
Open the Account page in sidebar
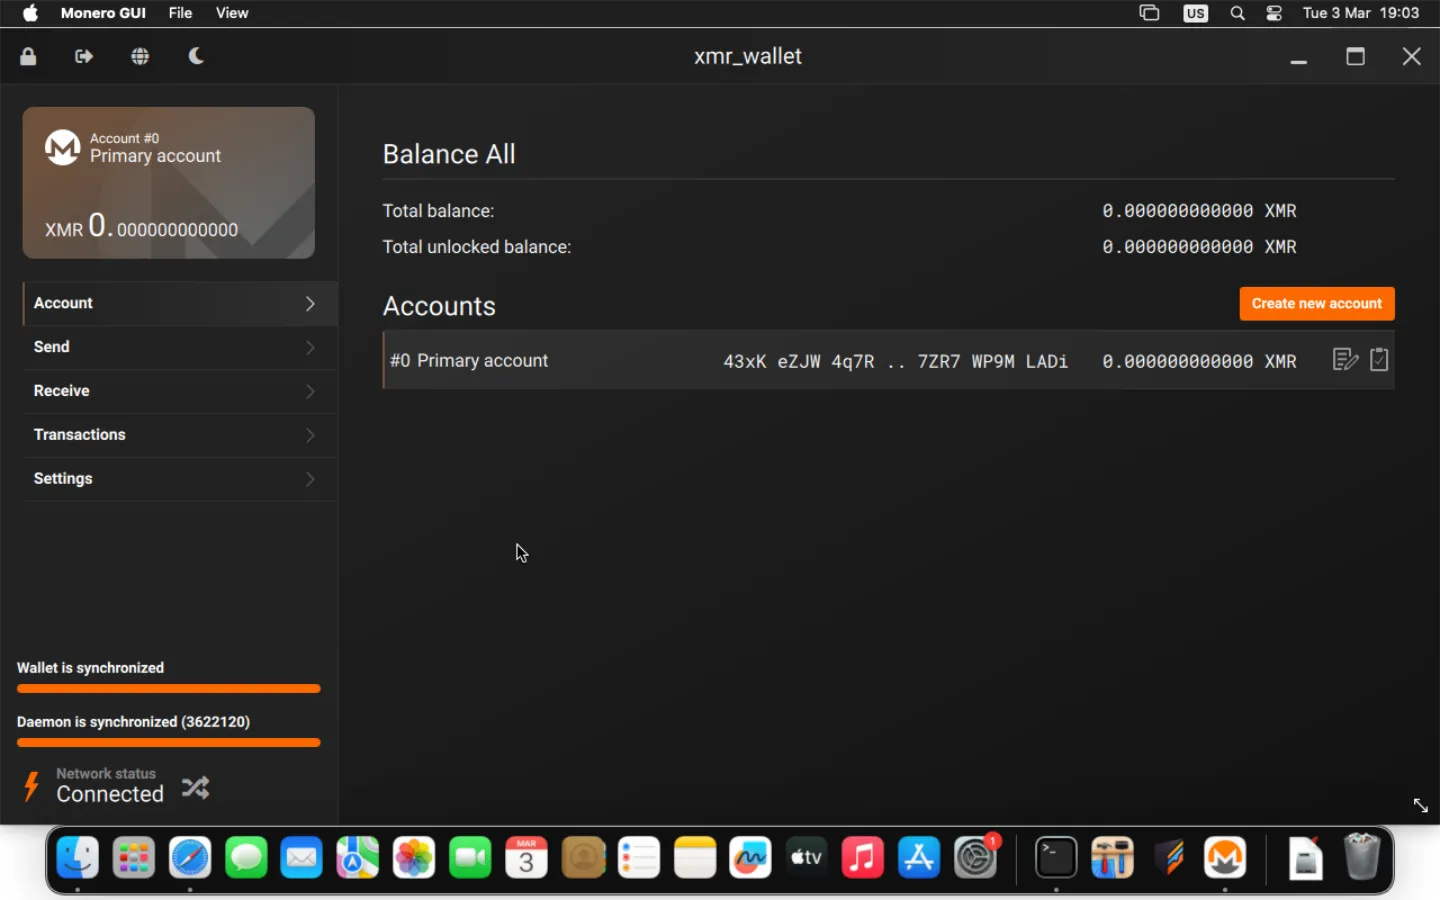coord(180,303)
